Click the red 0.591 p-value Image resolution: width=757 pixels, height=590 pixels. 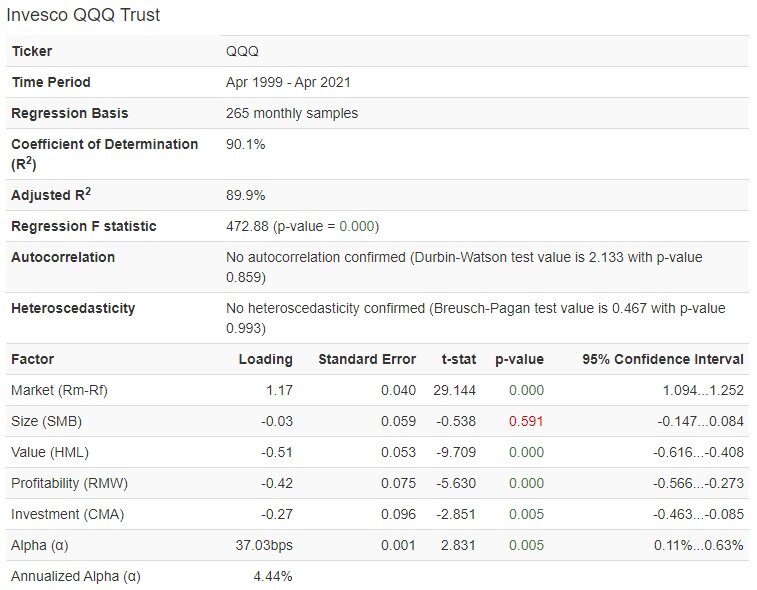(x=526, y=421)
